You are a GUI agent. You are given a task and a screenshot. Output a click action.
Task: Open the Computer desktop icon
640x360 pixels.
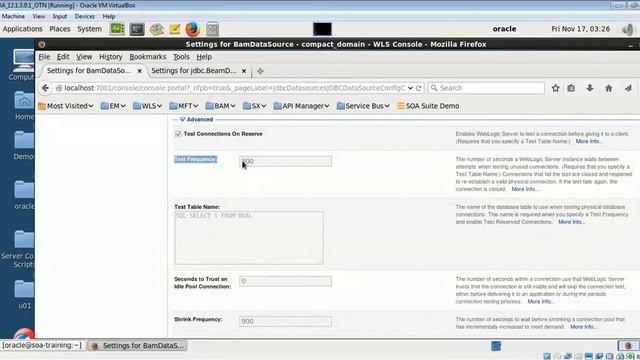[x=22, y=65]
